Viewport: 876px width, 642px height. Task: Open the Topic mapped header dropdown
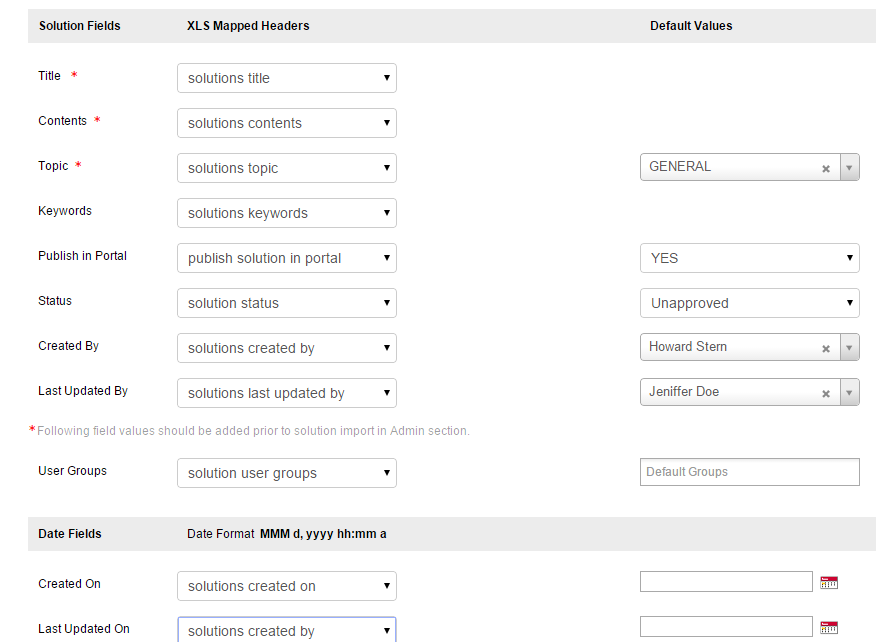(286, 168)
